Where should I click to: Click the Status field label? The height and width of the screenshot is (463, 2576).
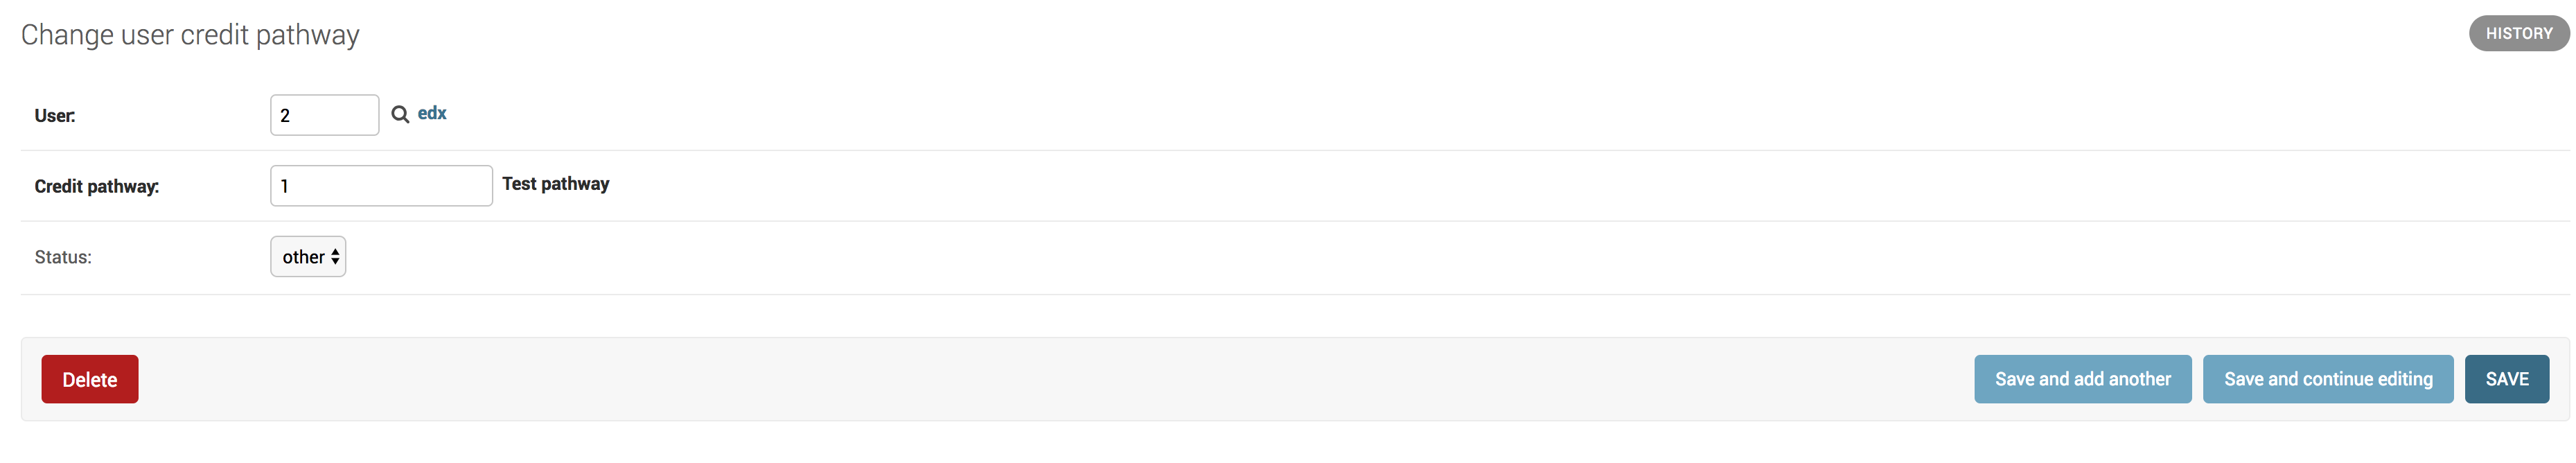point(63,257)
